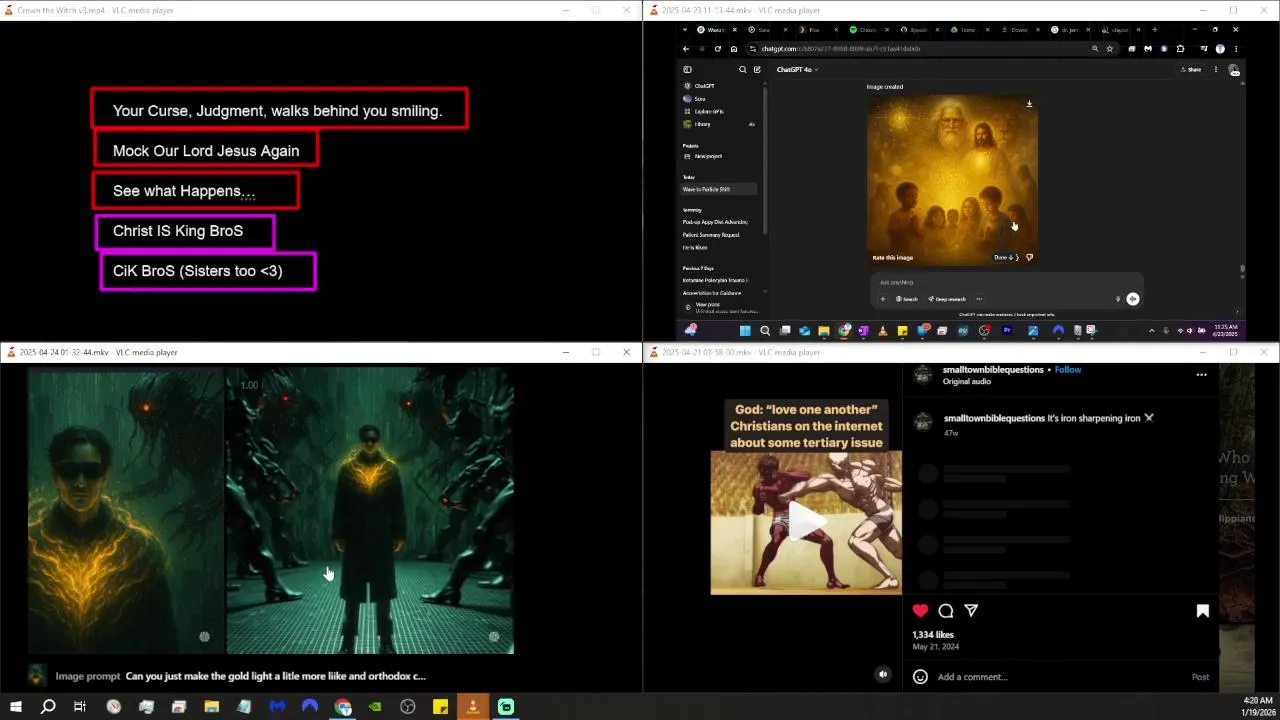Viewport: 1280px width, 720px height.
Task: Open the ChatGPT 4o model dropdown
Action: point(798,70)
